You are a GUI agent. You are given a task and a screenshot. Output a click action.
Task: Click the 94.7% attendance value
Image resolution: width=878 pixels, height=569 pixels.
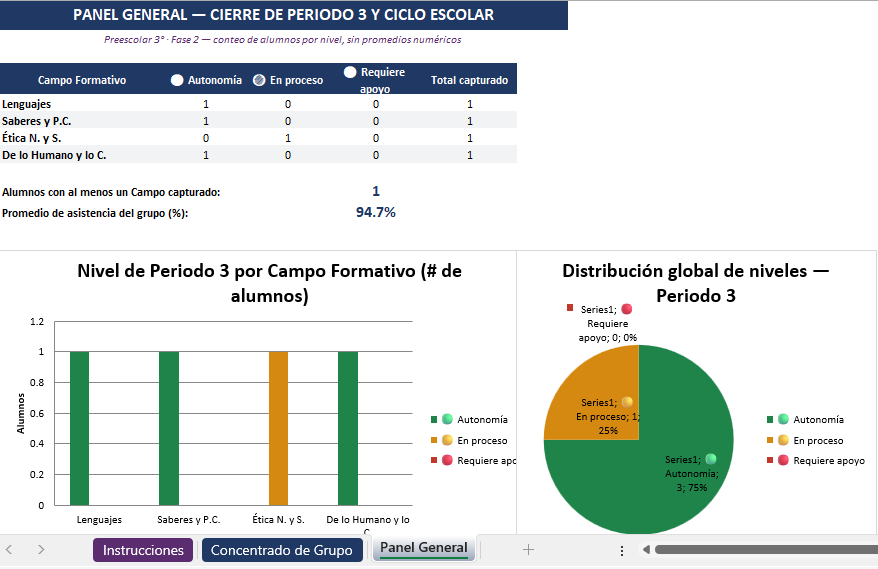coord(376,212)
